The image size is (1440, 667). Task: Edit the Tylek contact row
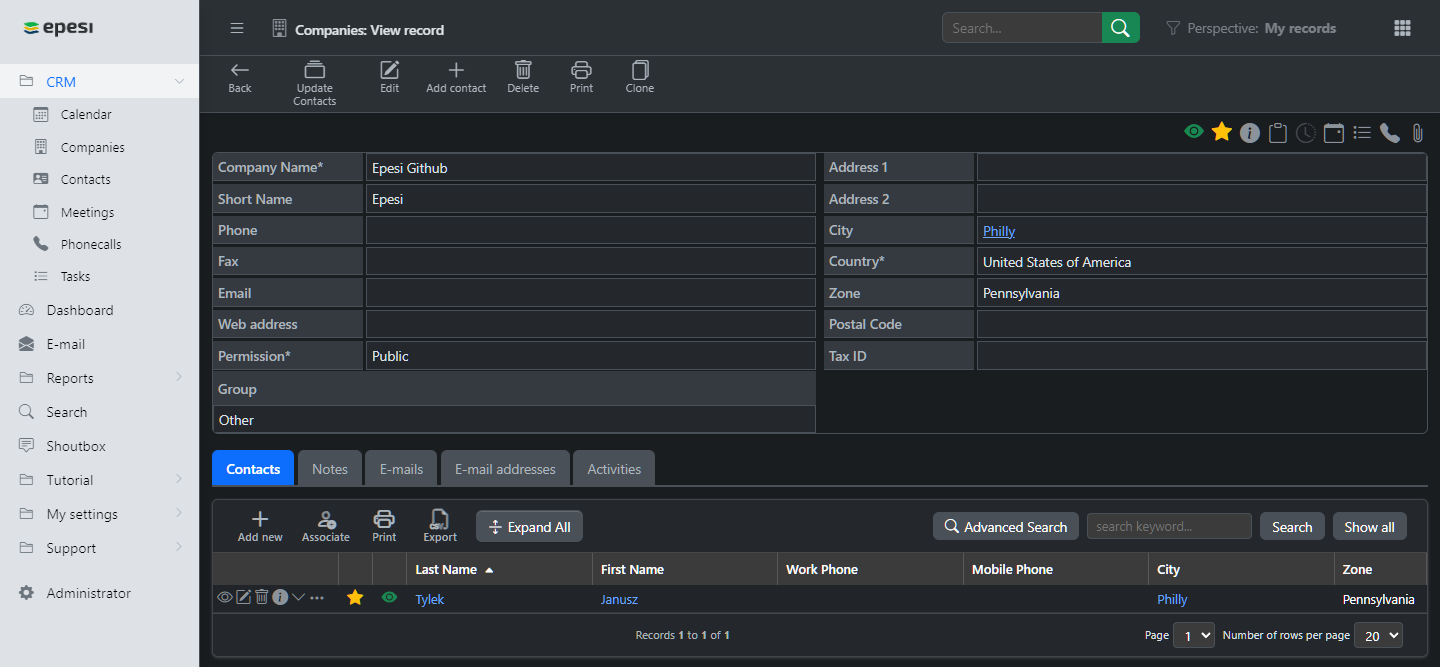click(x=243, y=597)
